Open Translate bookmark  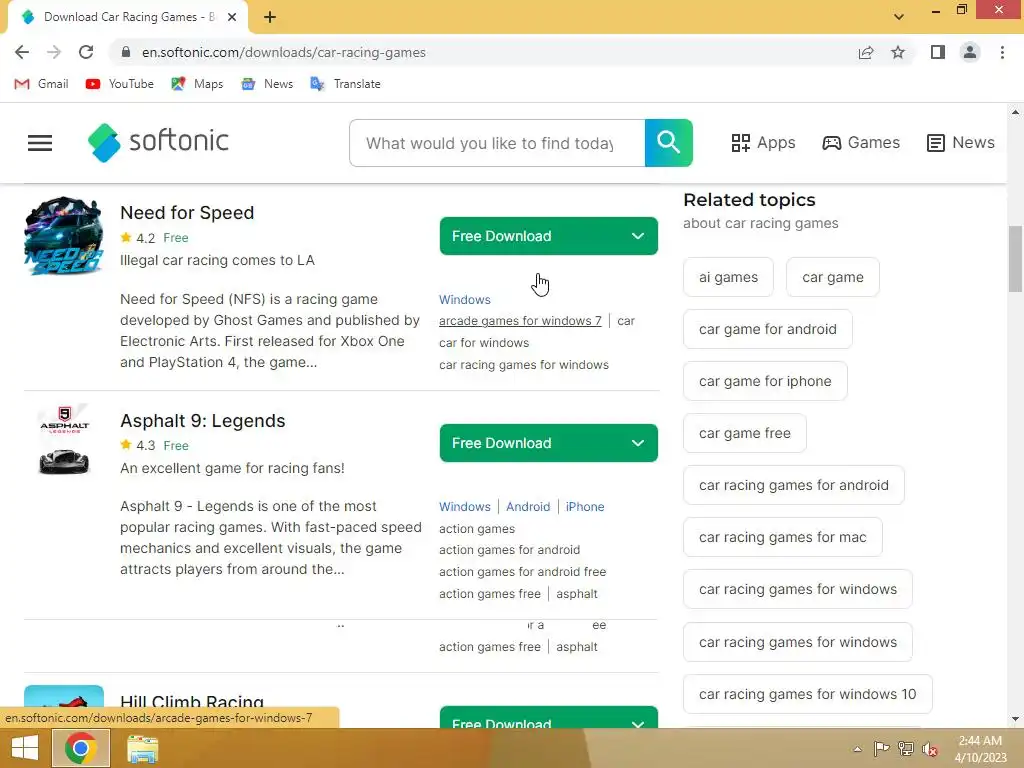345,84
